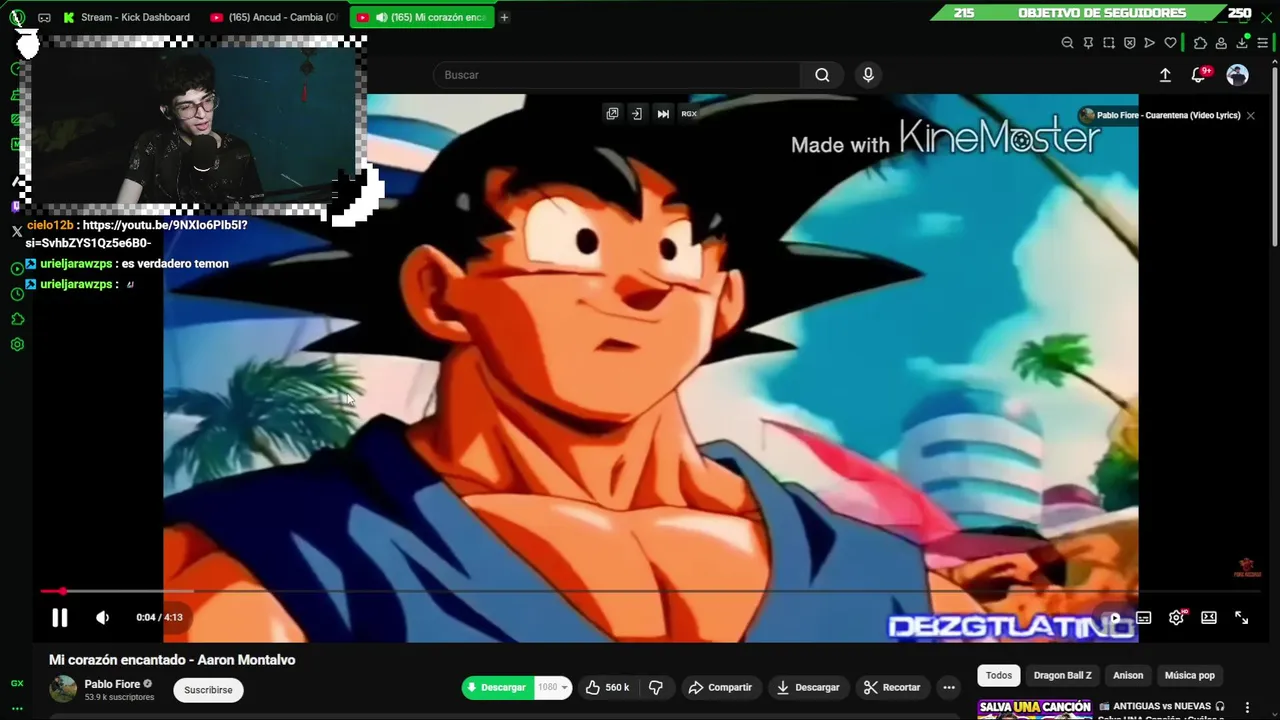Toggle theater mode

(1209, 618)
